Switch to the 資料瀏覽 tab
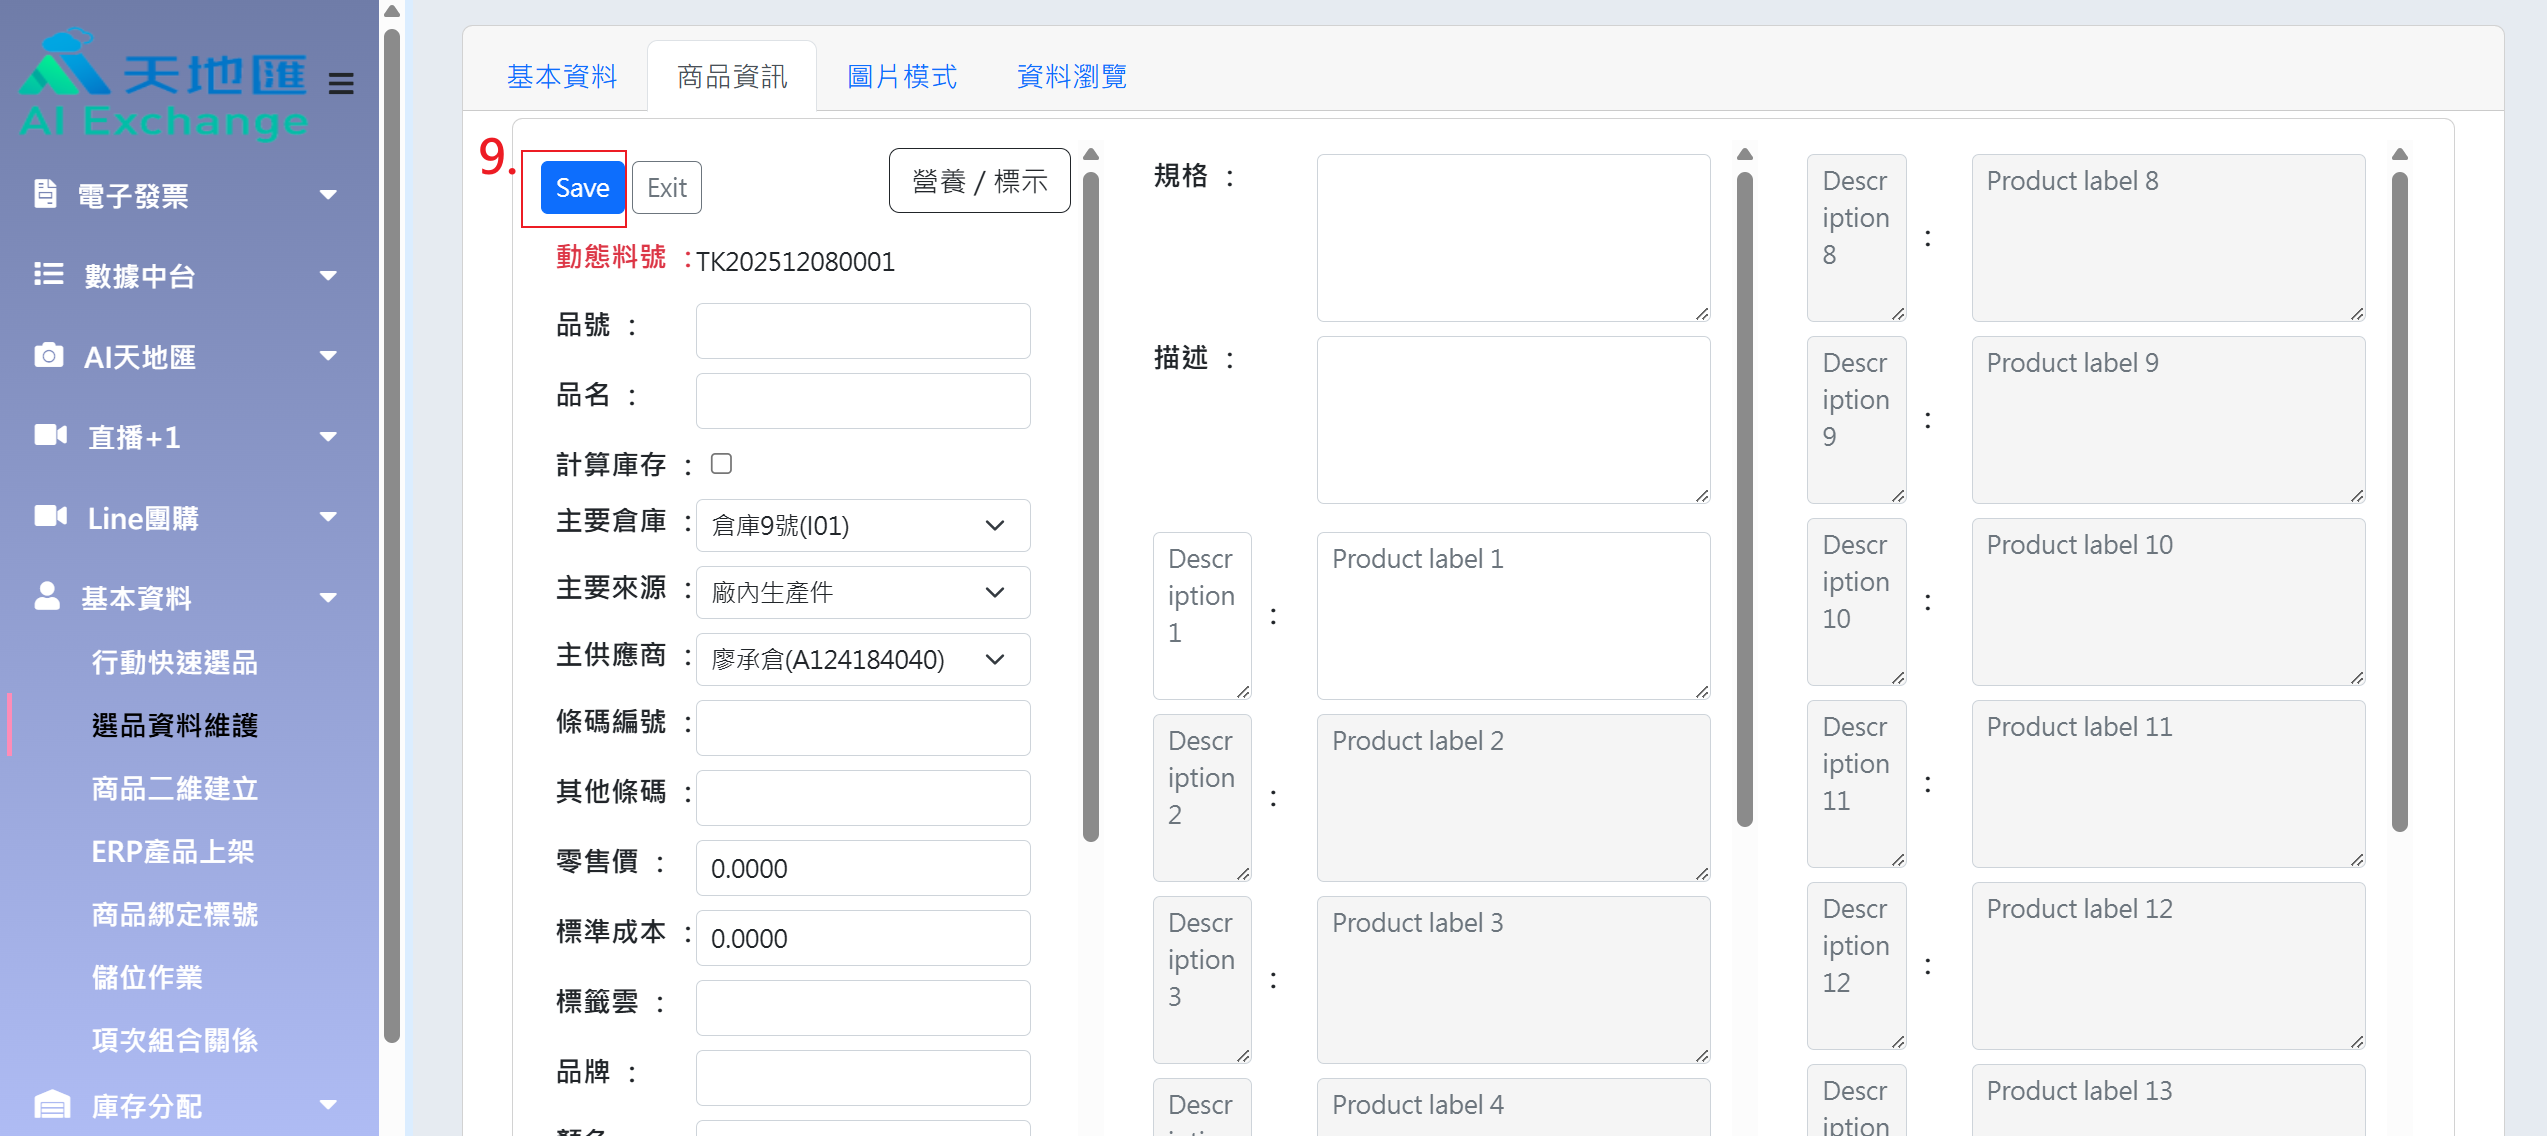The image size is (2547, 1136). (1071, 77)
